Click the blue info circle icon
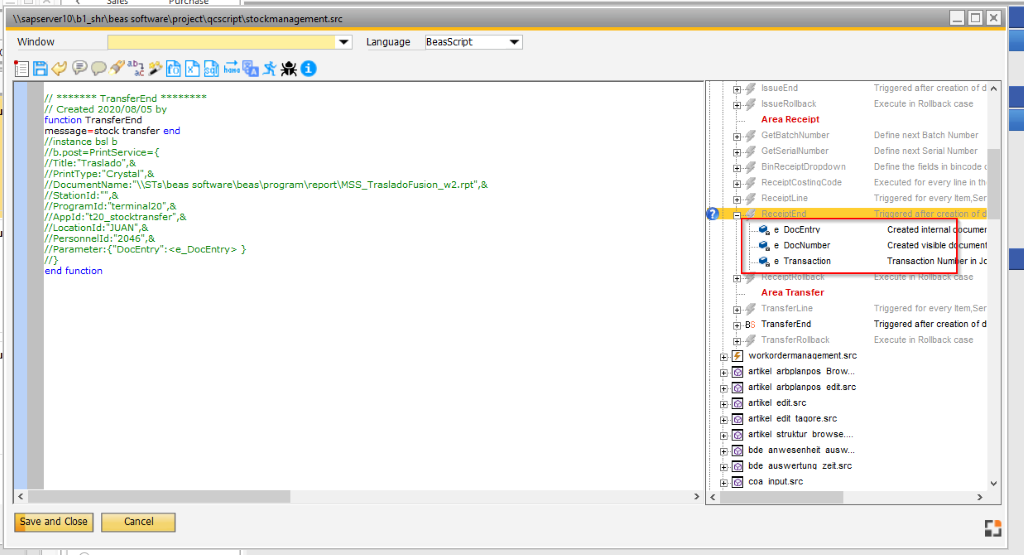 click(308, 69)
